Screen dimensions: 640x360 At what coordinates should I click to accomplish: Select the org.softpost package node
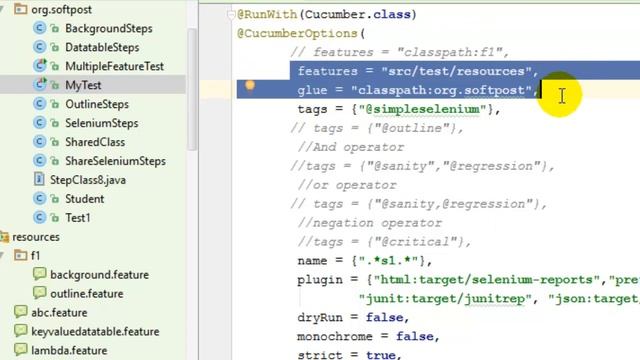(x=61, y=10)
